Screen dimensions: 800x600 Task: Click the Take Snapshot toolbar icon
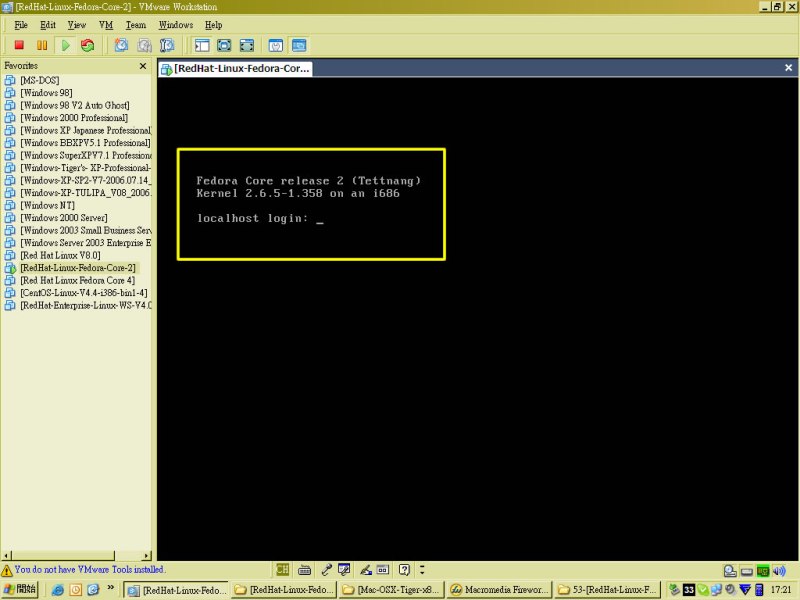point(121,45)
